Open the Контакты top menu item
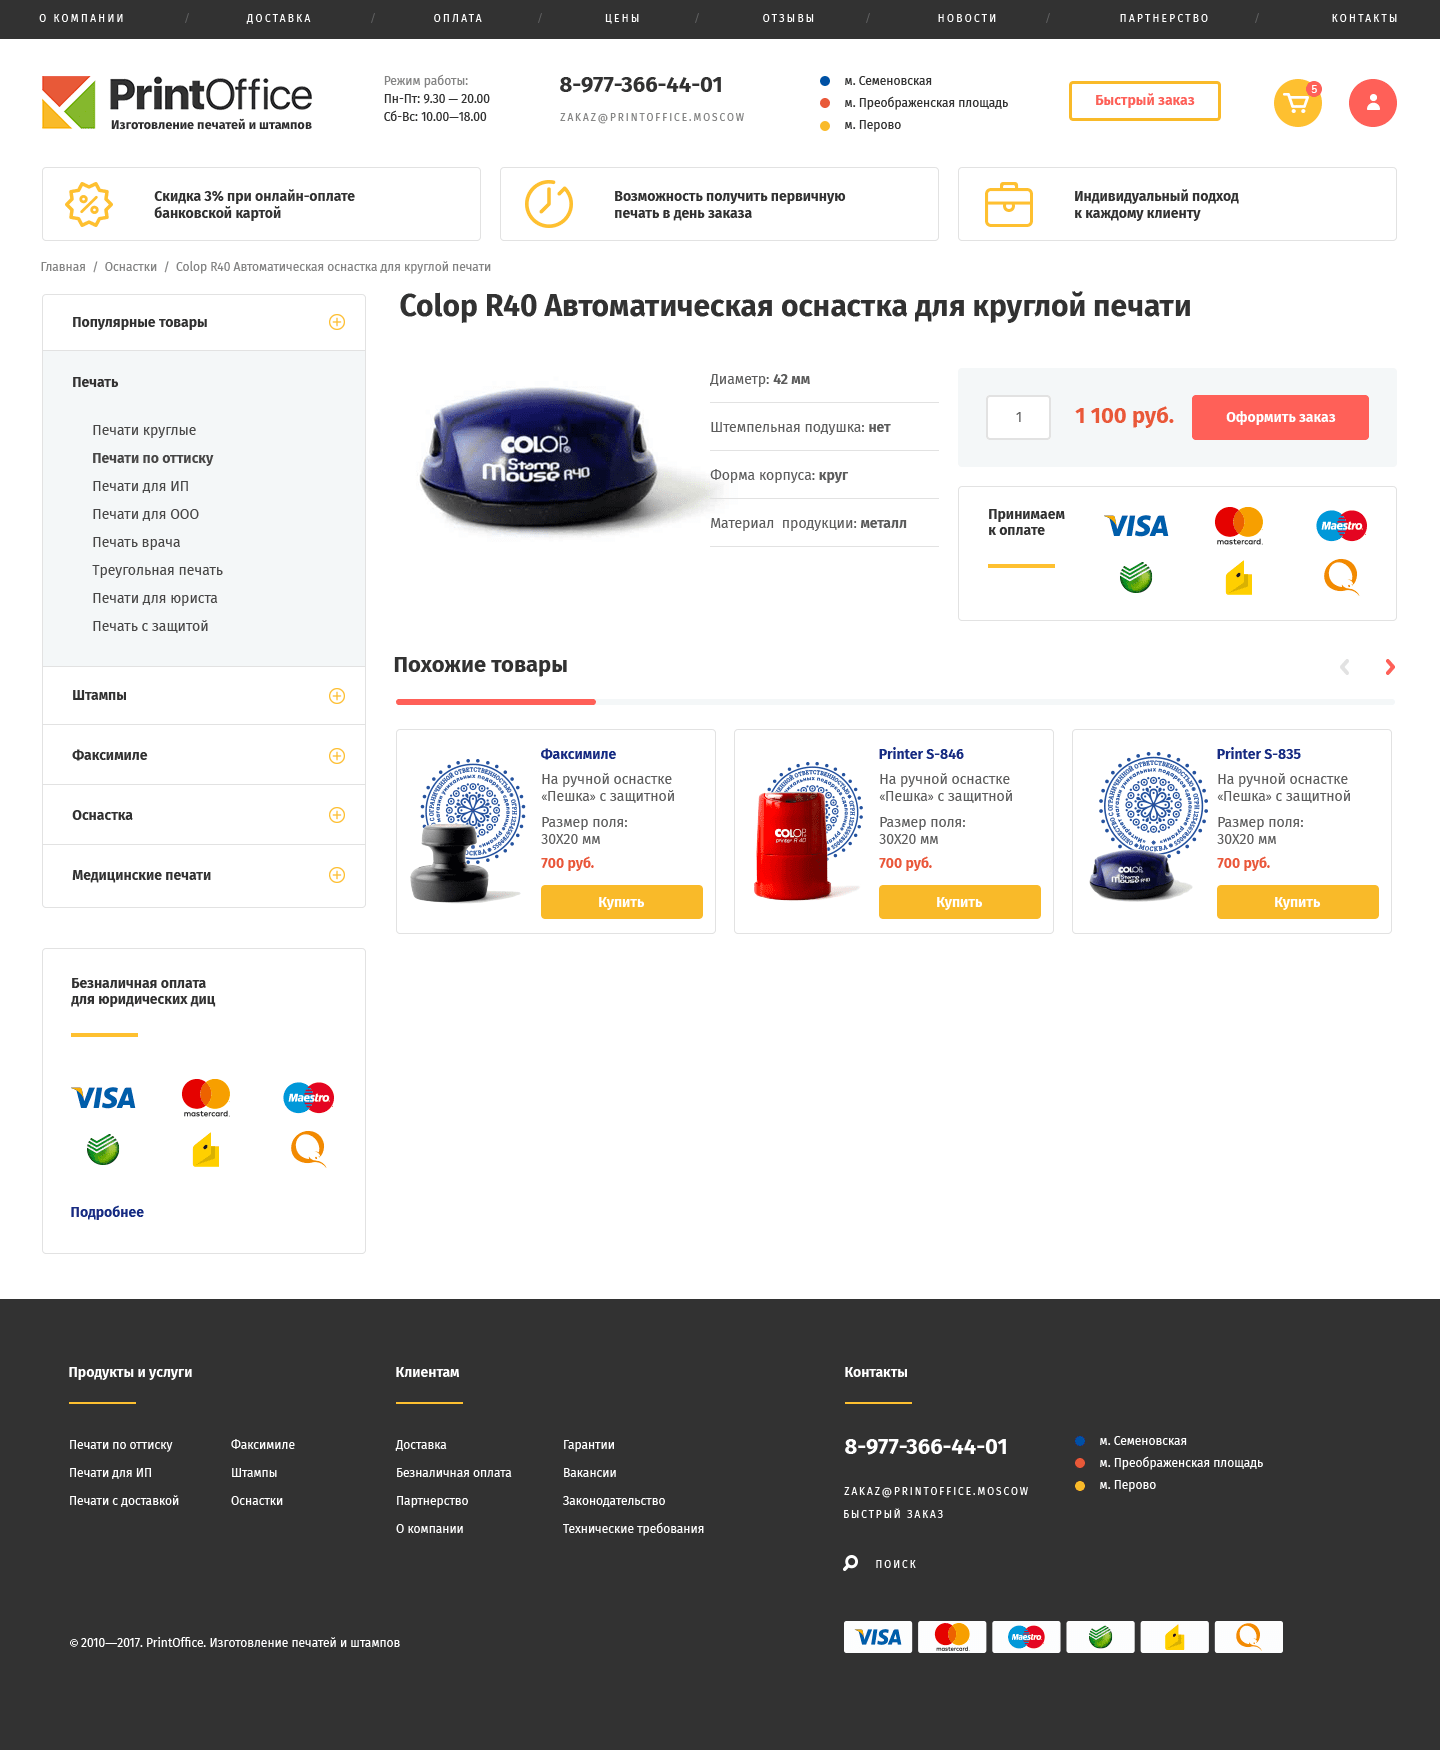1440x1750 pixels. click(x=1364, y=19)
